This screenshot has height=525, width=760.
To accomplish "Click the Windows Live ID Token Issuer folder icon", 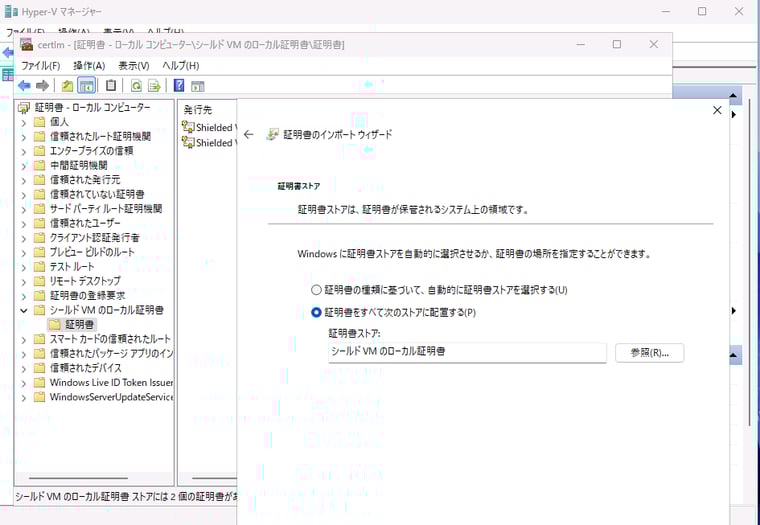I will 40,382.
